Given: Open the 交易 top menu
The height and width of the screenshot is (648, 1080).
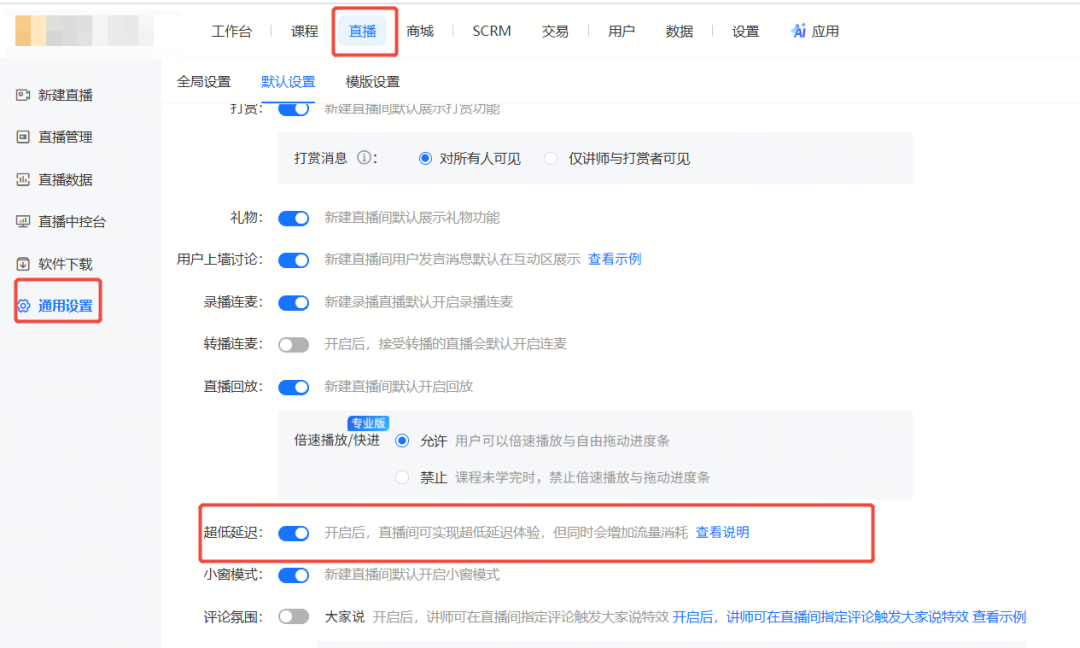Looking at the screenshot, I should (555, 31).
